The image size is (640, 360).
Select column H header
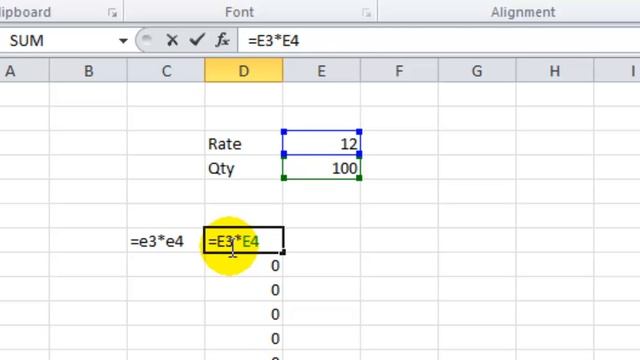point(555,71)
